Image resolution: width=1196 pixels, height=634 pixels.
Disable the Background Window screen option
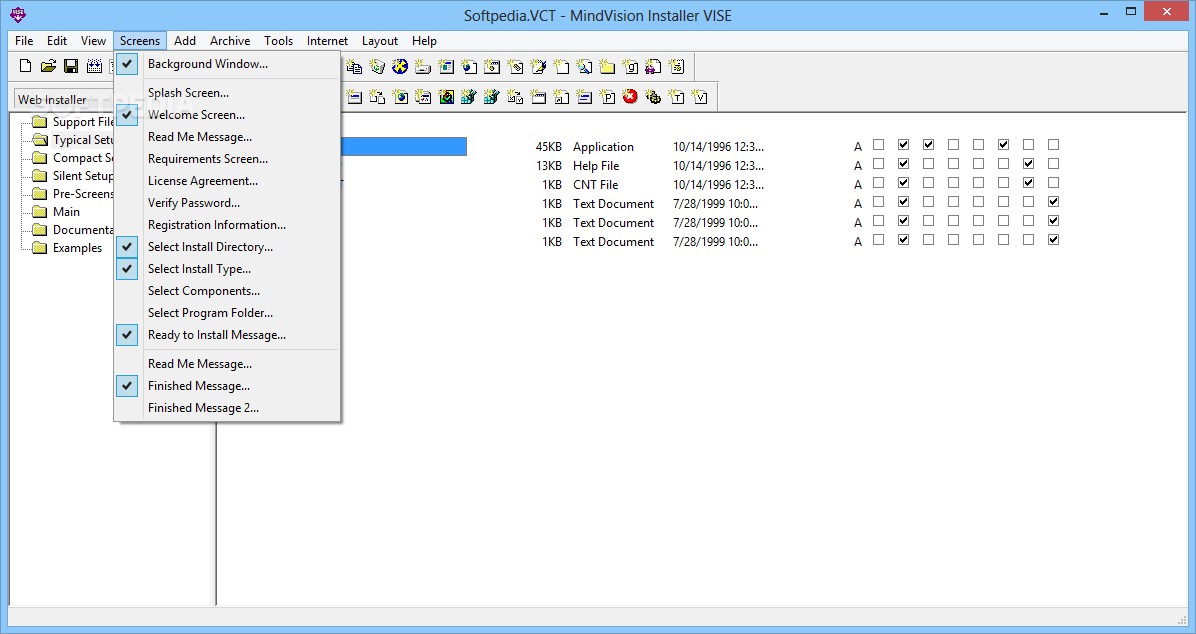click(227, 64)
